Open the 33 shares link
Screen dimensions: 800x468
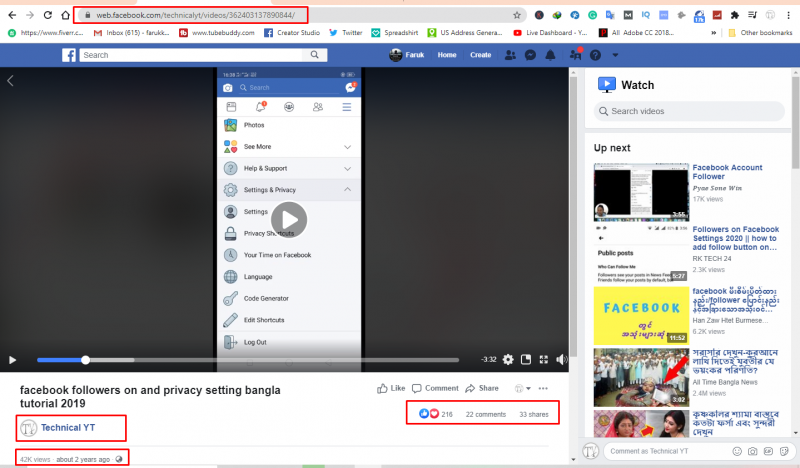534,414
